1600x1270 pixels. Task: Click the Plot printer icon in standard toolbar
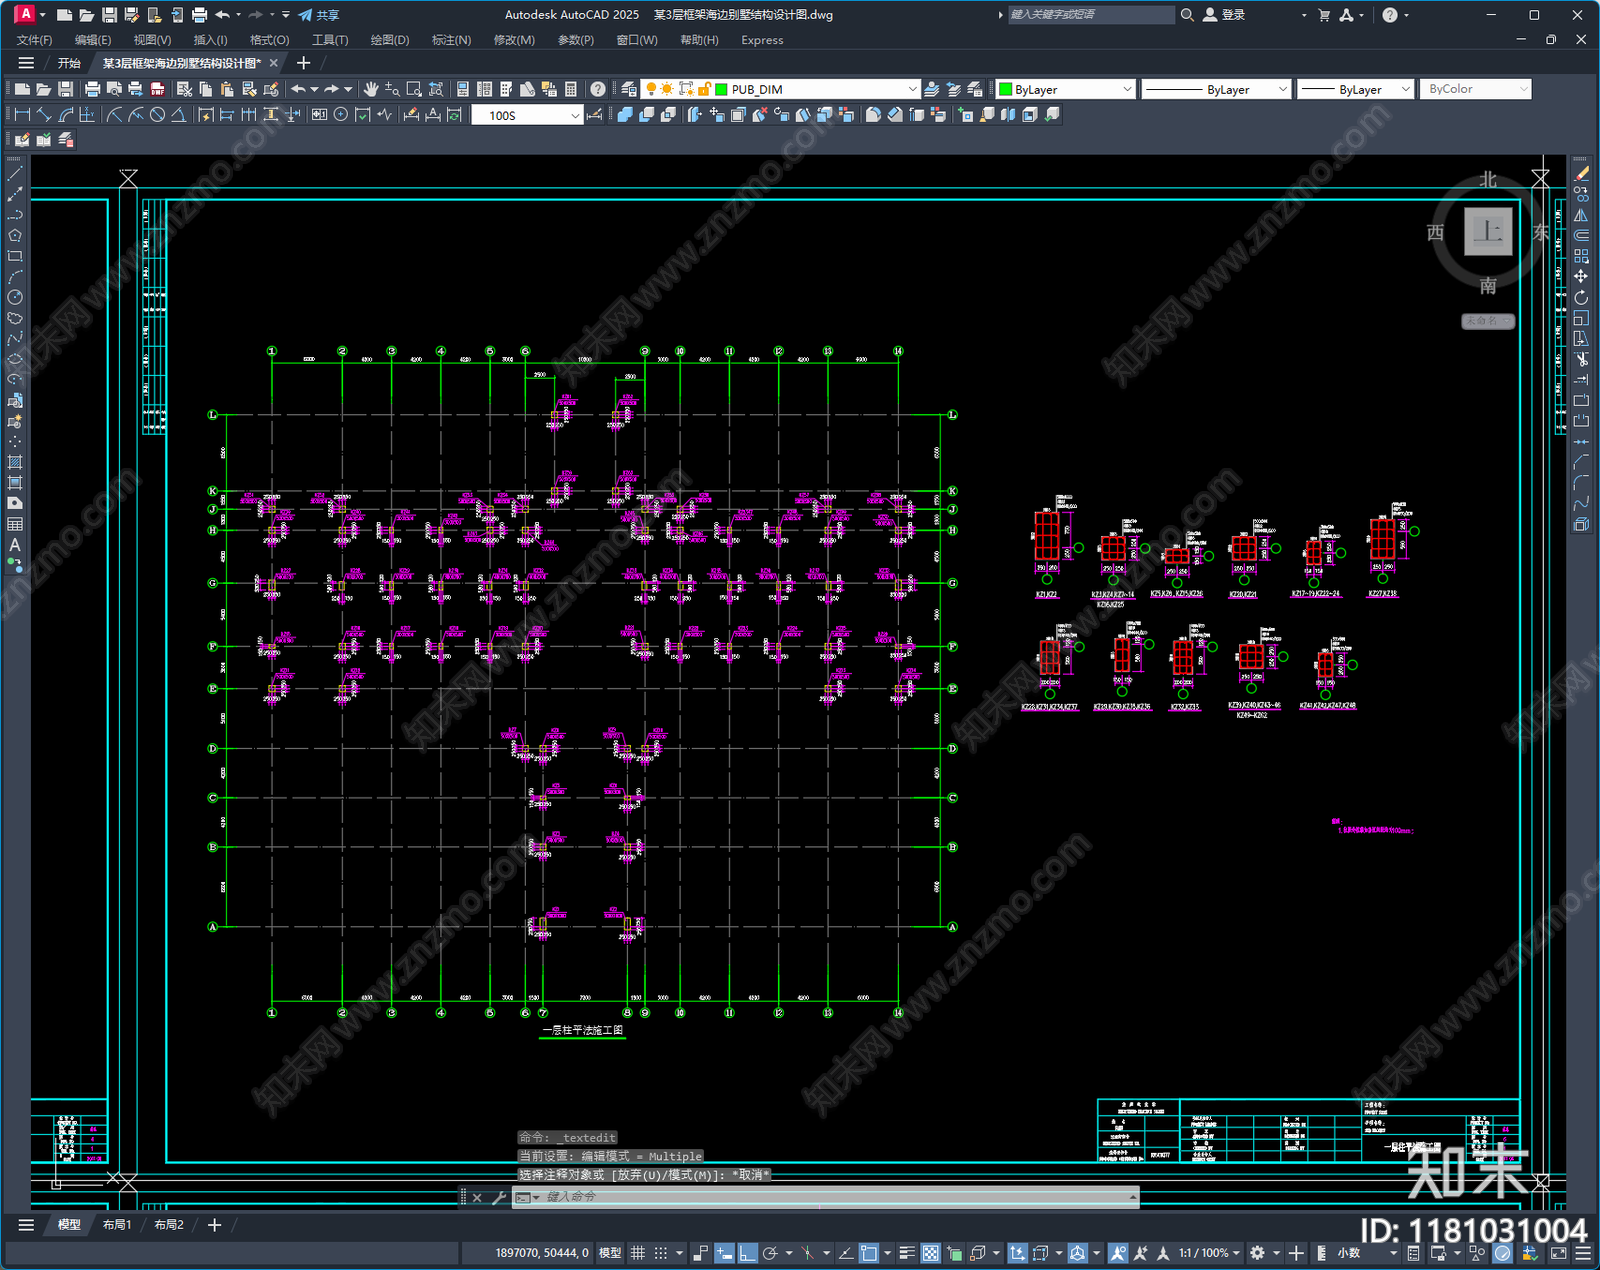[x=92, y=89]
